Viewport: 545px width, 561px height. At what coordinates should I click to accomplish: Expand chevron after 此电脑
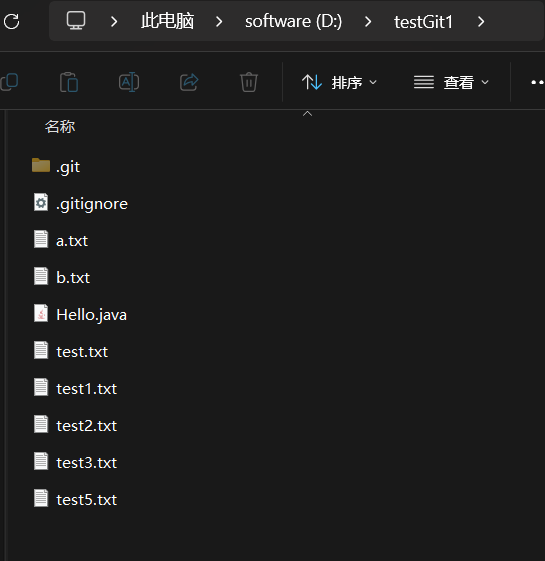pos(219,21)
